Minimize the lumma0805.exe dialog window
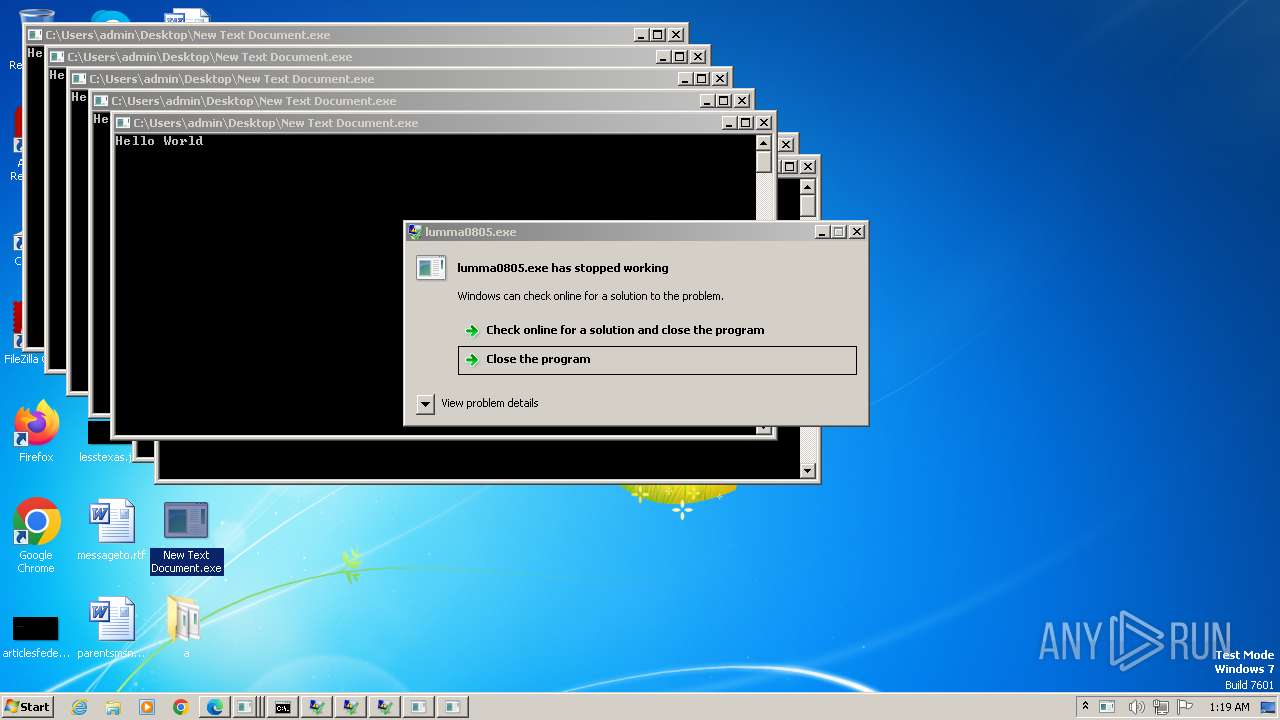 (822, 232)
